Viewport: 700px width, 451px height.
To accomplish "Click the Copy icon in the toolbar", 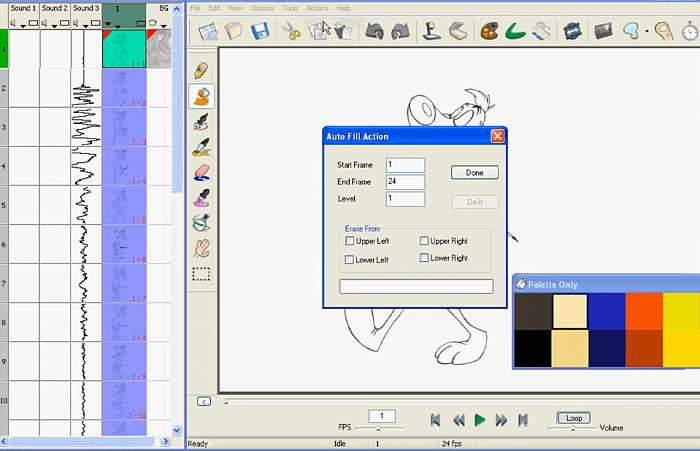I will click(x=317, y=31).
